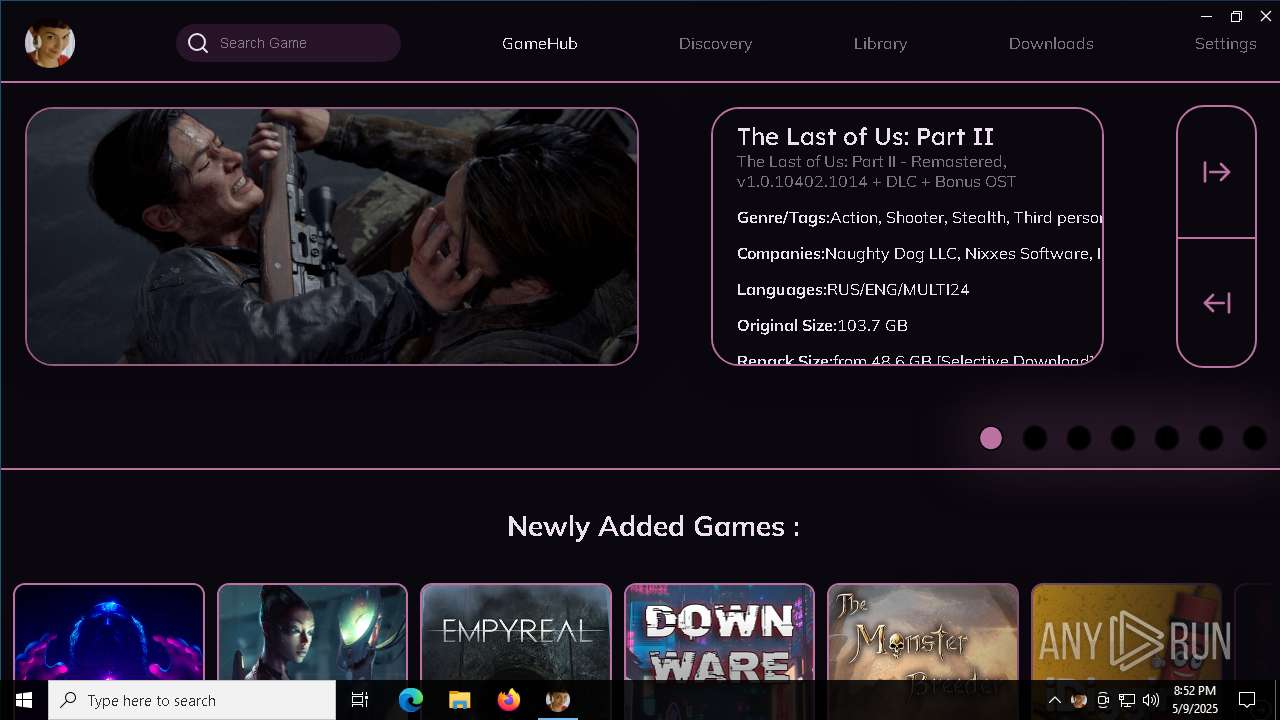1280x720 pixels.
Task: Click the Newly Added Games heading
Action: [653, 526]
